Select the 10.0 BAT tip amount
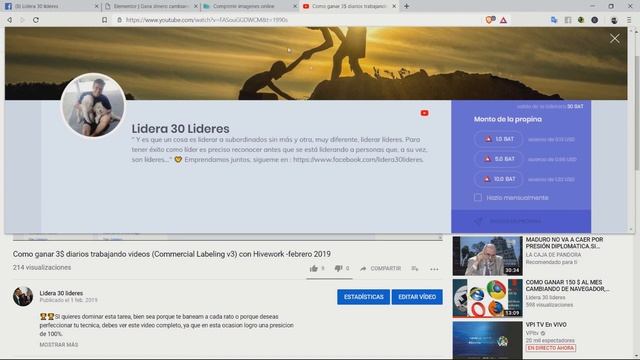 499,179
